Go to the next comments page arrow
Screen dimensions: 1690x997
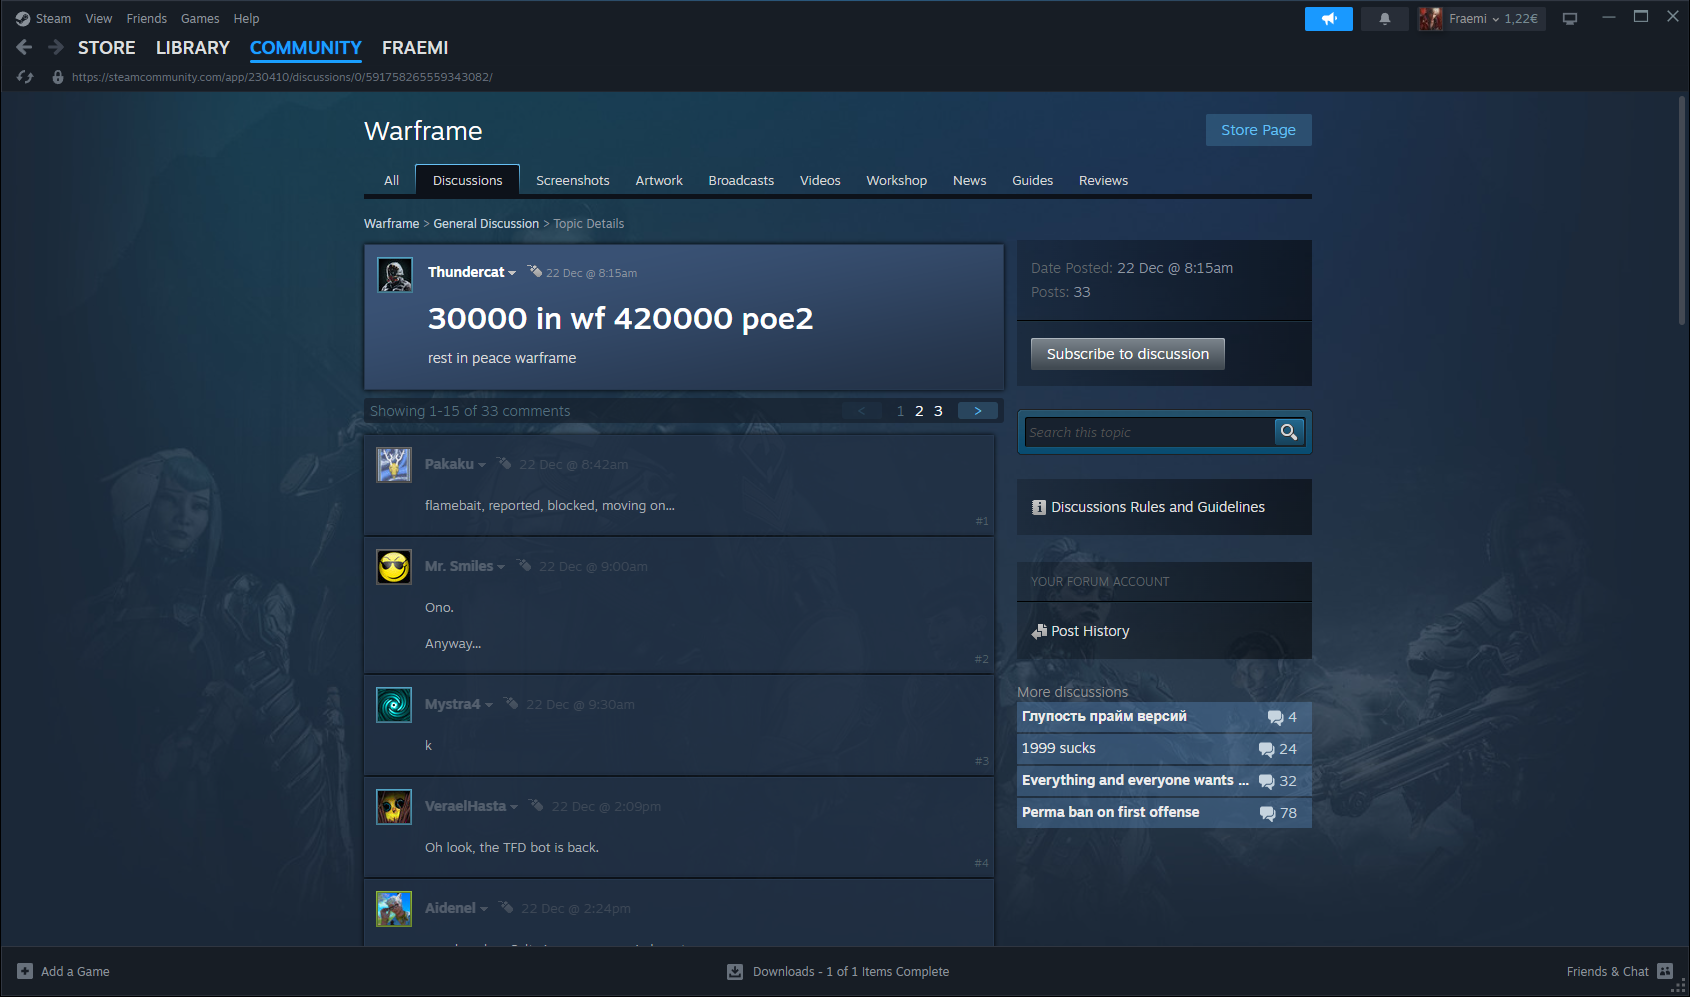pyautogui.click(x=978, y=411)
